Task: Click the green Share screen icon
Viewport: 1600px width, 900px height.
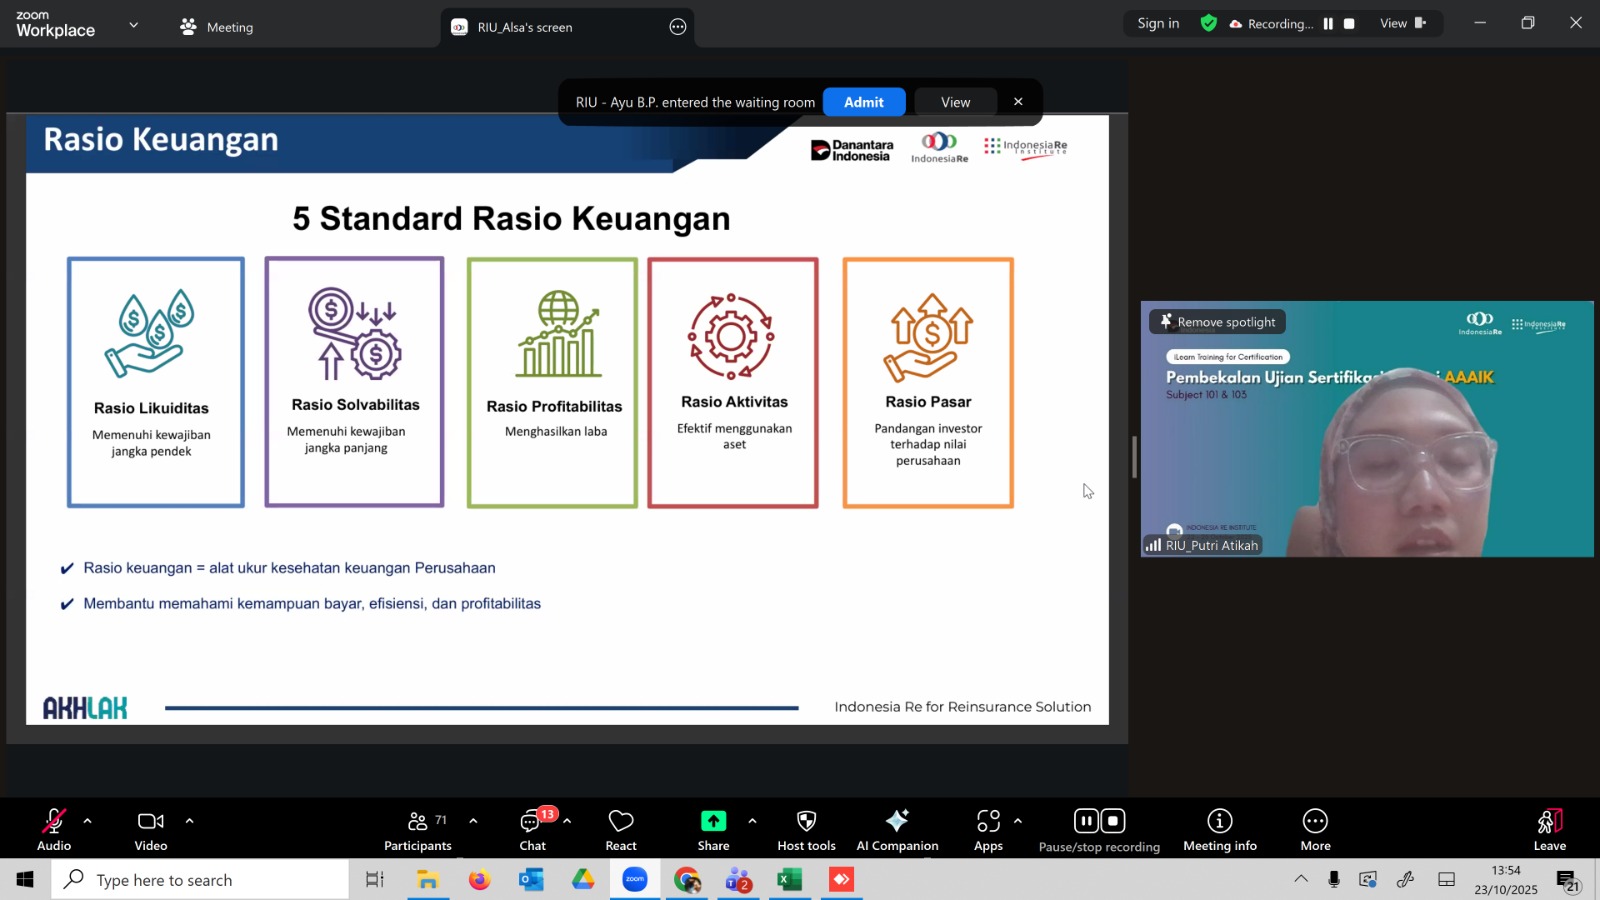Action: click(713, 821)
